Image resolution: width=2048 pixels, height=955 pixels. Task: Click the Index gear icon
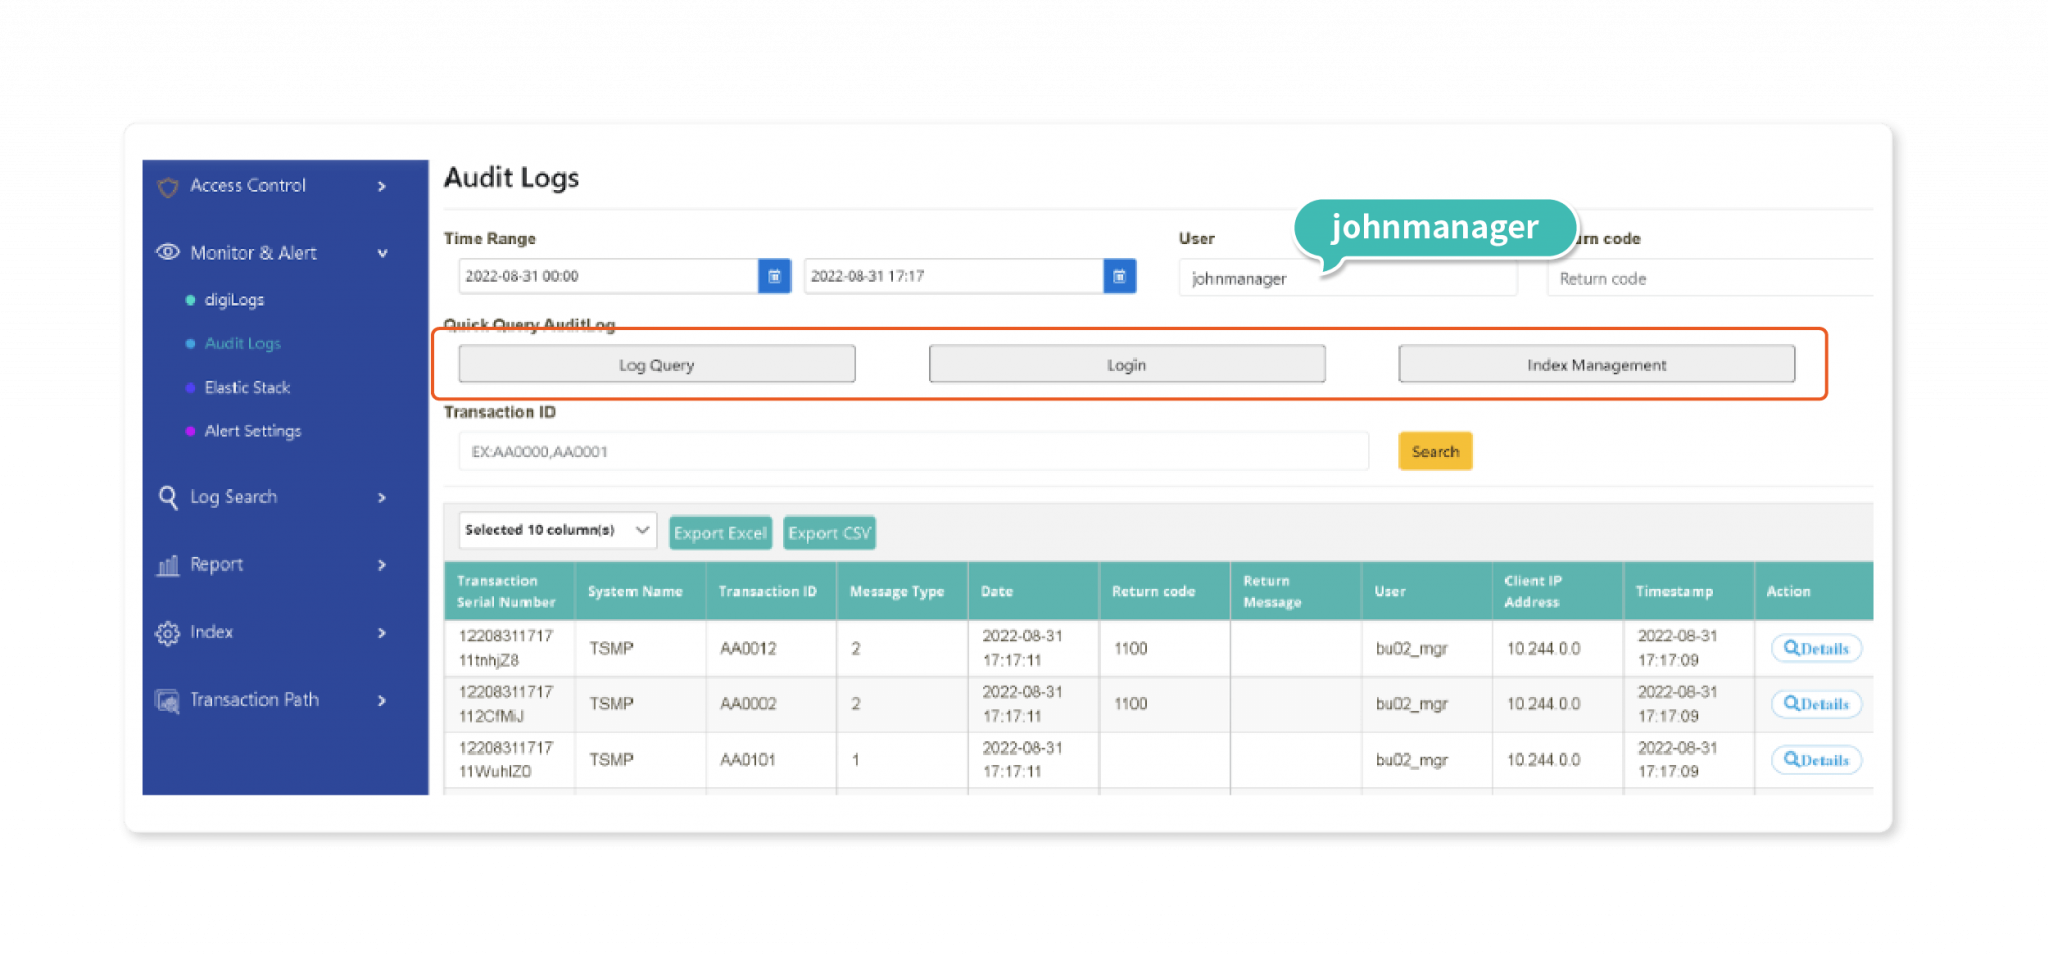[167, 632]
